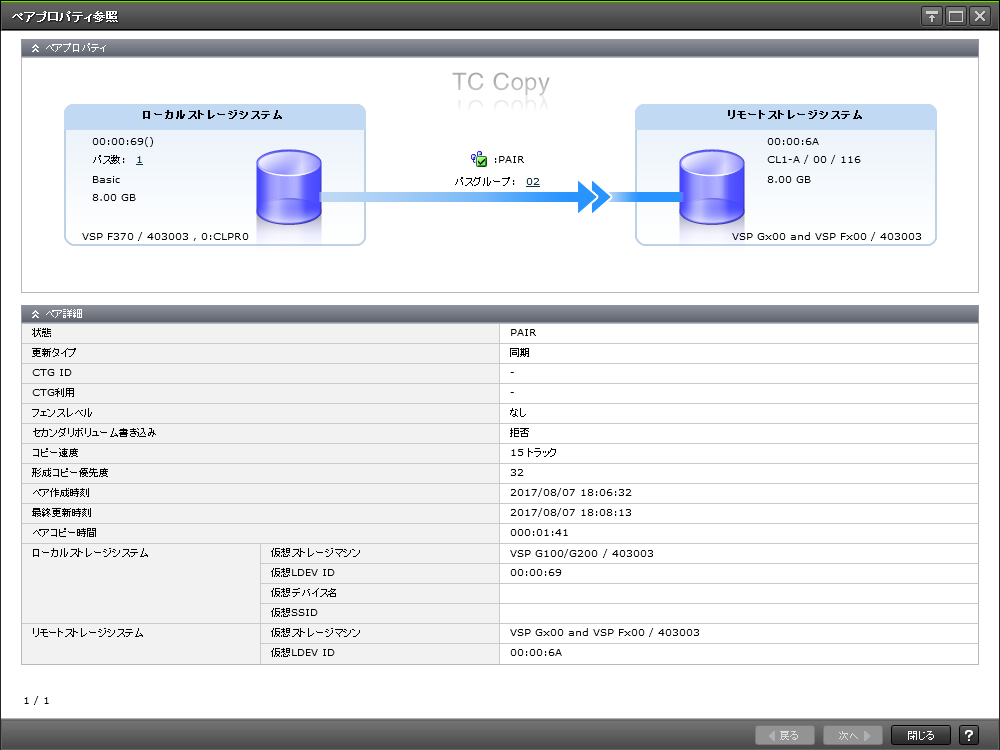Open the path count link 1
This screenshot has width=1000, height=750.
139,160
